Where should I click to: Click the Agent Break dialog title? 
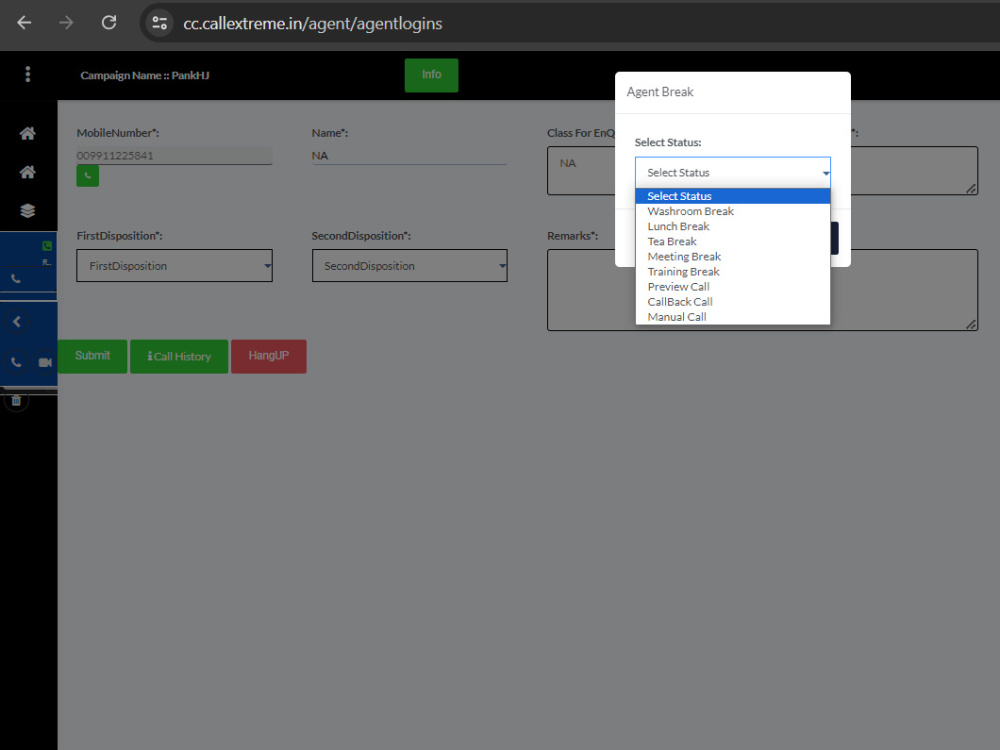click(x=660, y=92)
